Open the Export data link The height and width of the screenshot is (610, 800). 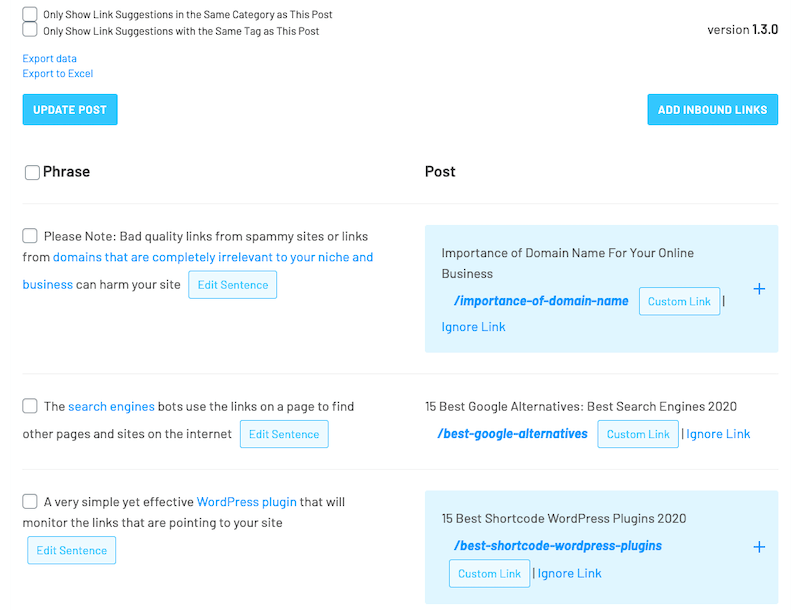point(50,59)
